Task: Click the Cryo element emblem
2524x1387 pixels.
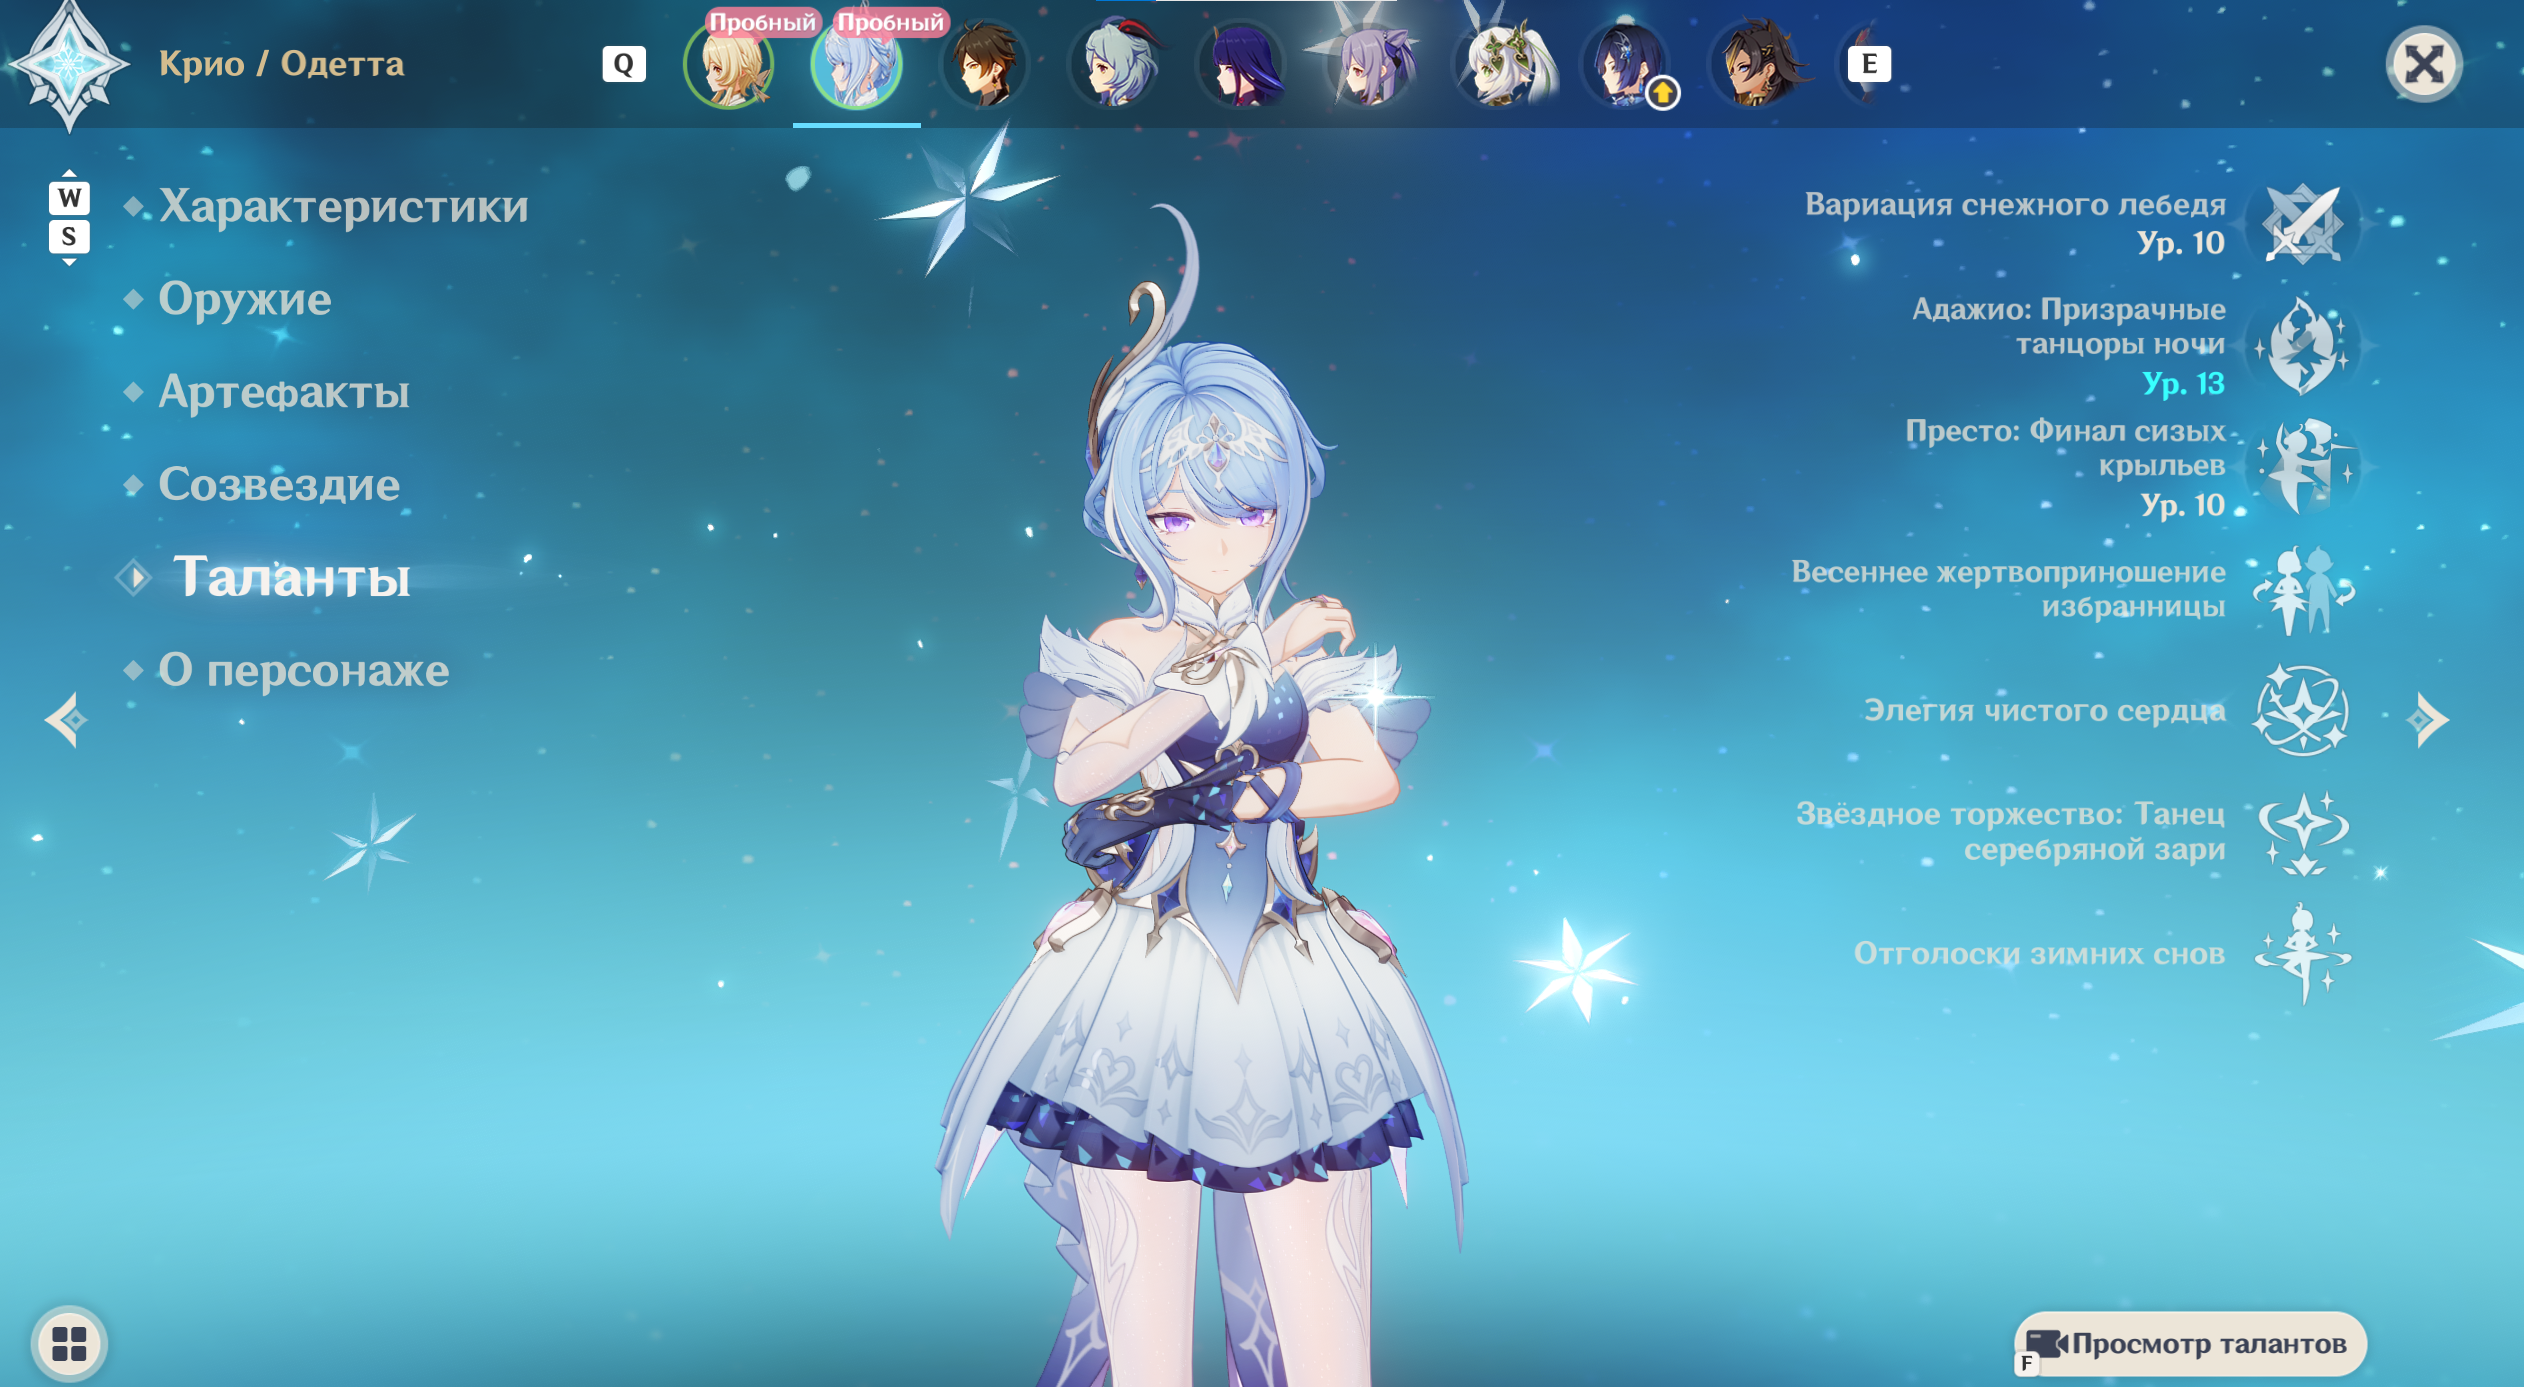Action: 68,64
